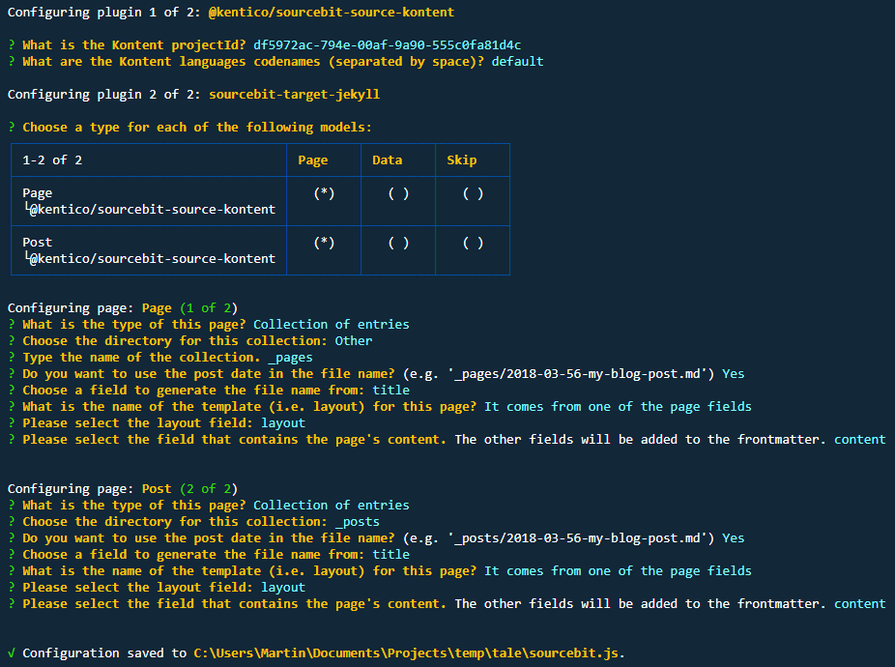Screen dimensions: 895x667
Task: Click the '(2 of 2)' page counter
Action: [x=208, y=488]
